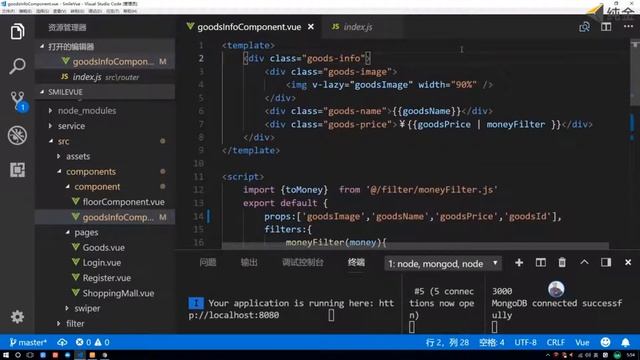Viewport: 640px width, 360px height.
Task: Open the Debug view icon
Action: tap(17, 135)
